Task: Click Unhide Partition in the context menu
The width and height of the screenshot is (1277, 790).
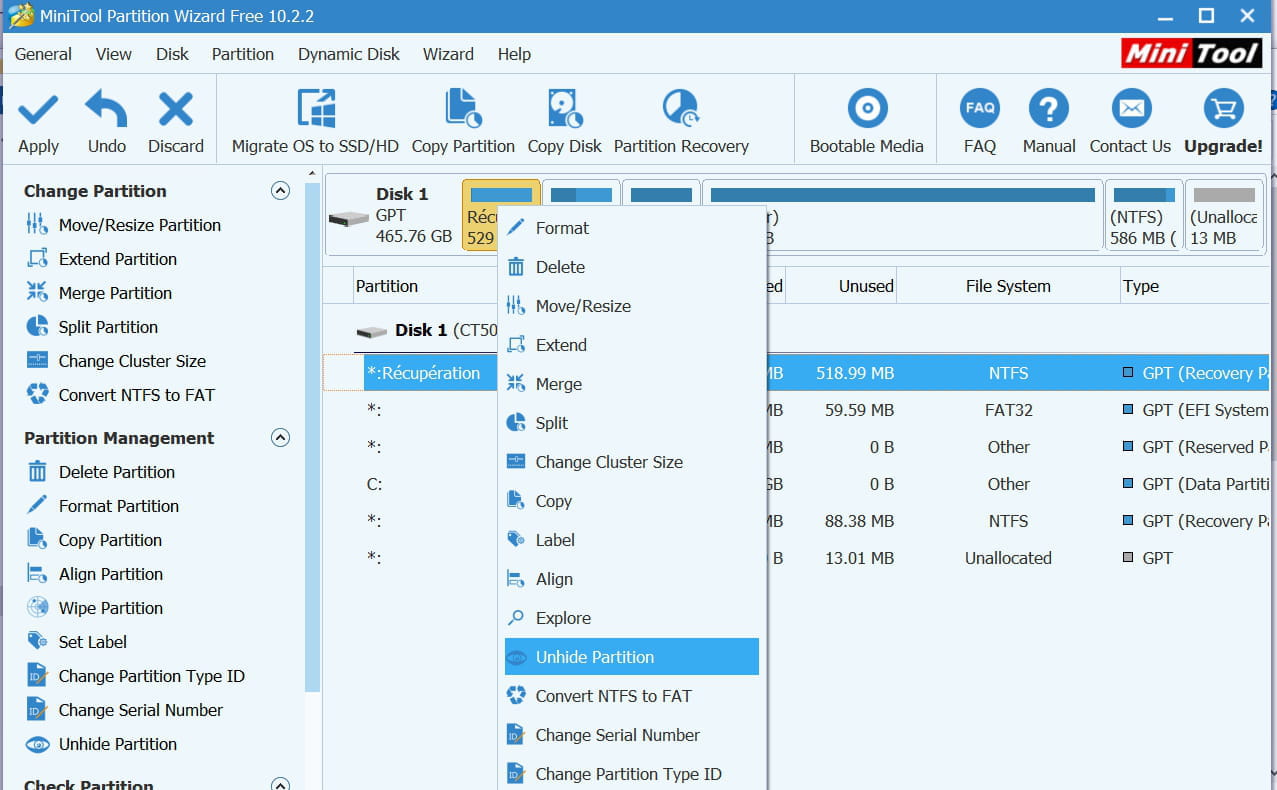Action: [632, 657]
